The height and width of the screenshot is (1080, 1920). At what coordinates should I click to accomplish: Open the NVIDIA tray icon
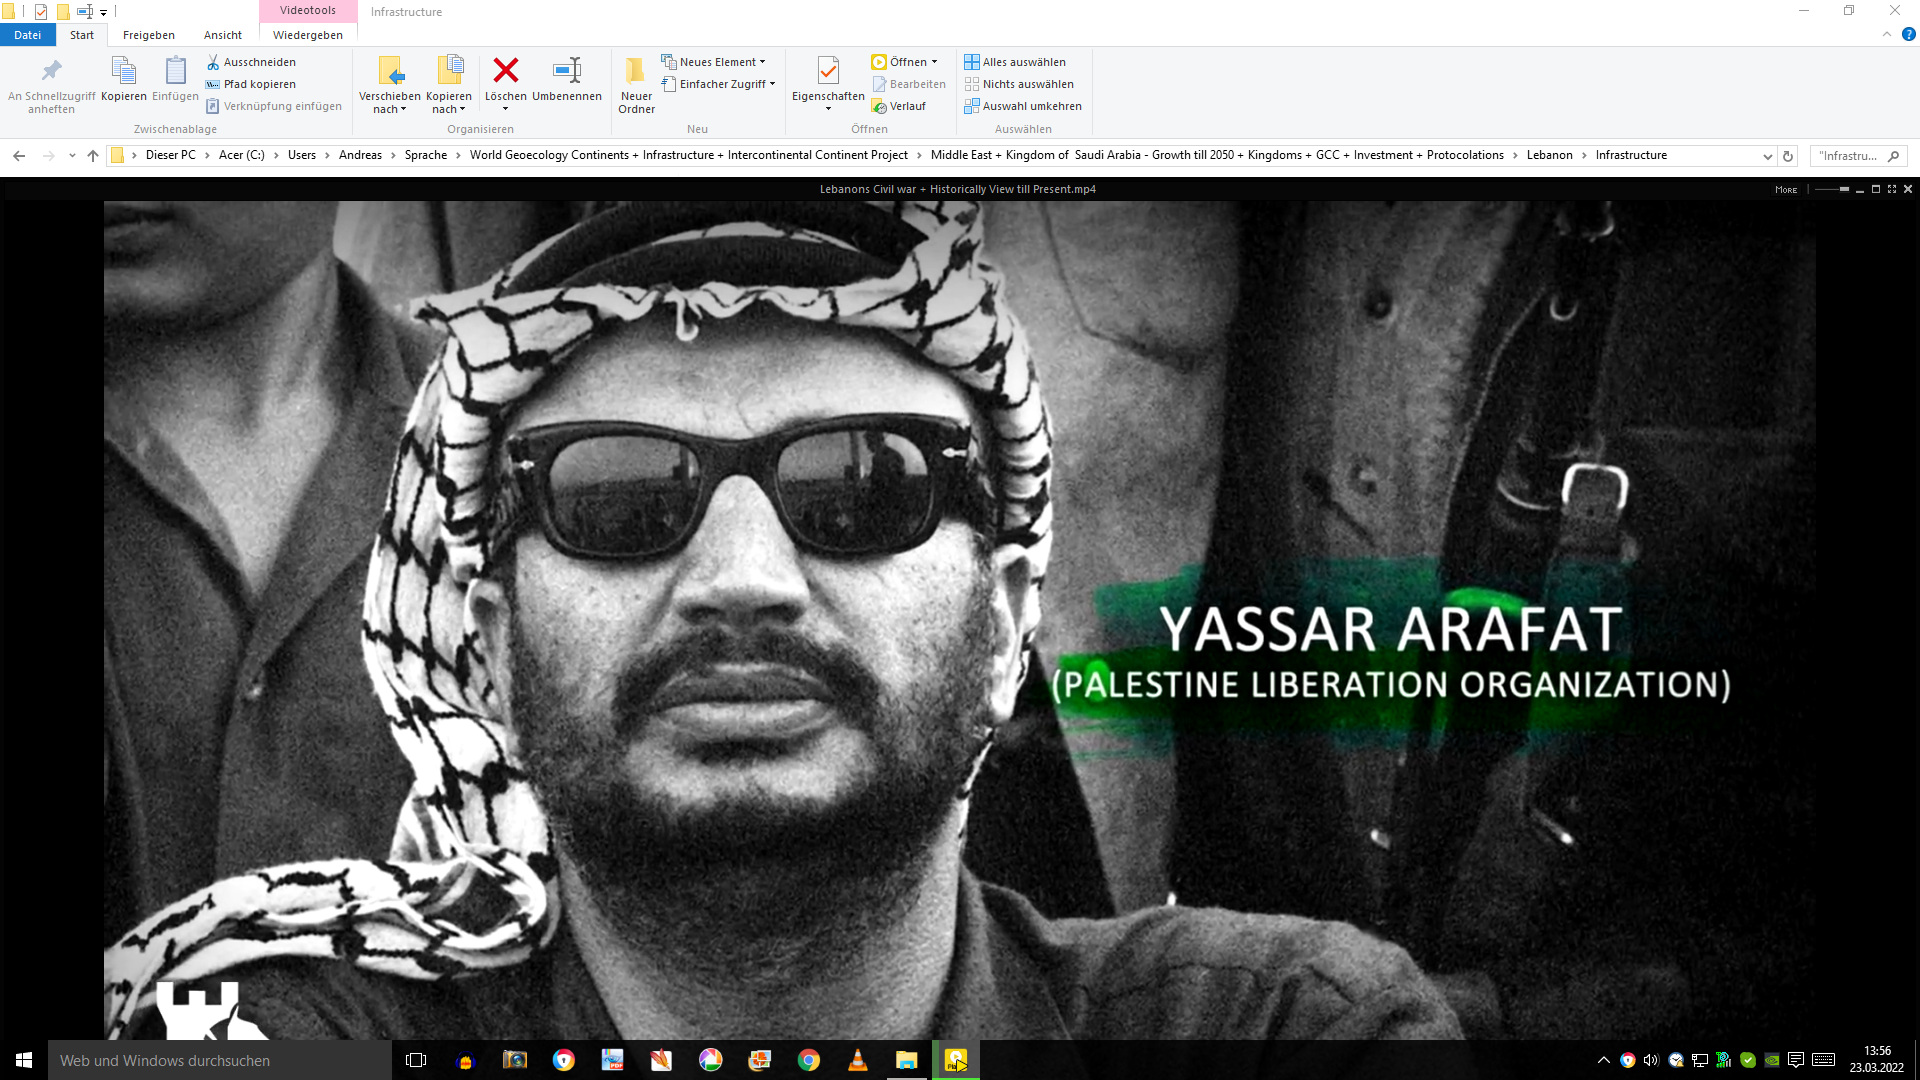click(x=1772, y=1060)
